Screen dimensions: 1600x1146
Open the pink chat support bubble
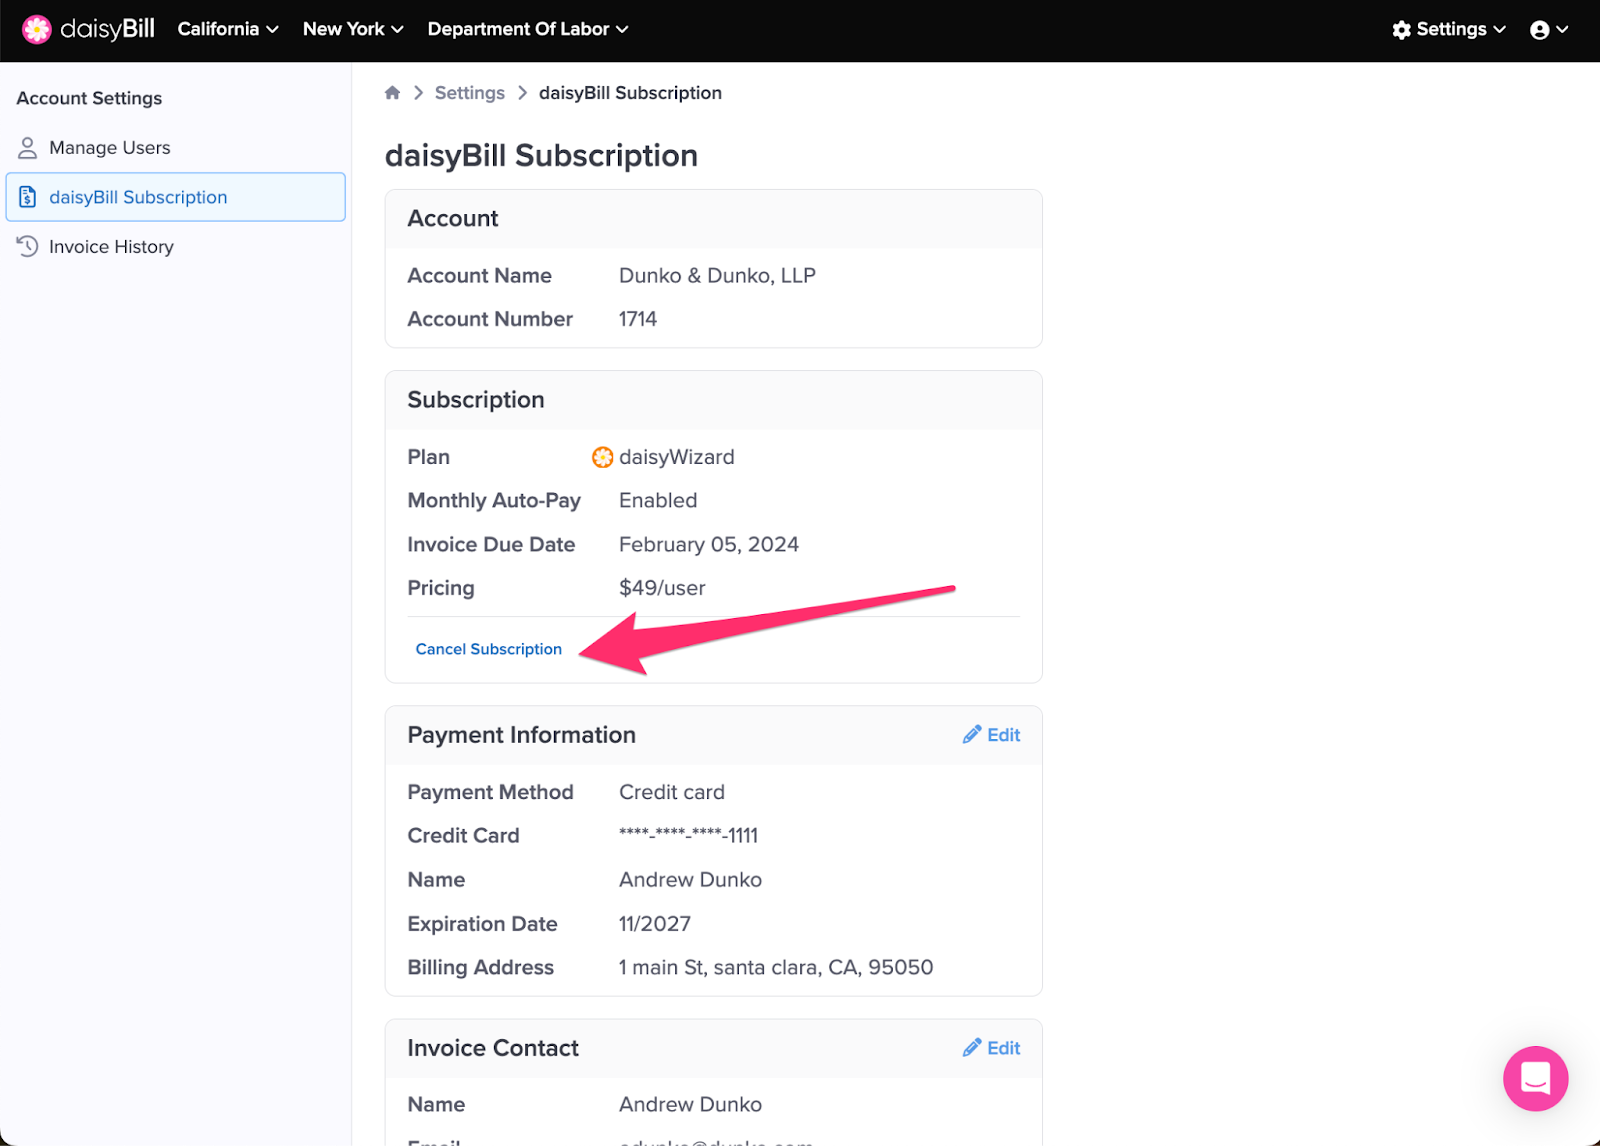click(1535, 1078)
